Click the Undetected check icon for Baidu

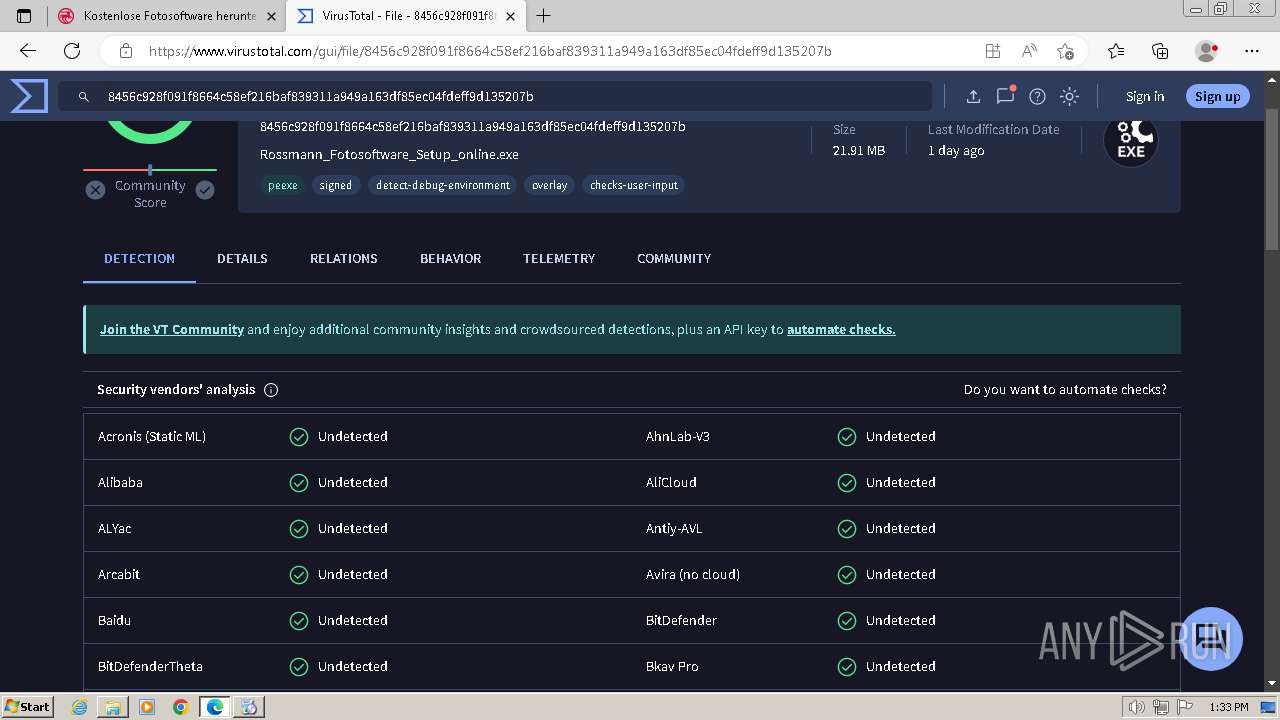click(298, 620)
